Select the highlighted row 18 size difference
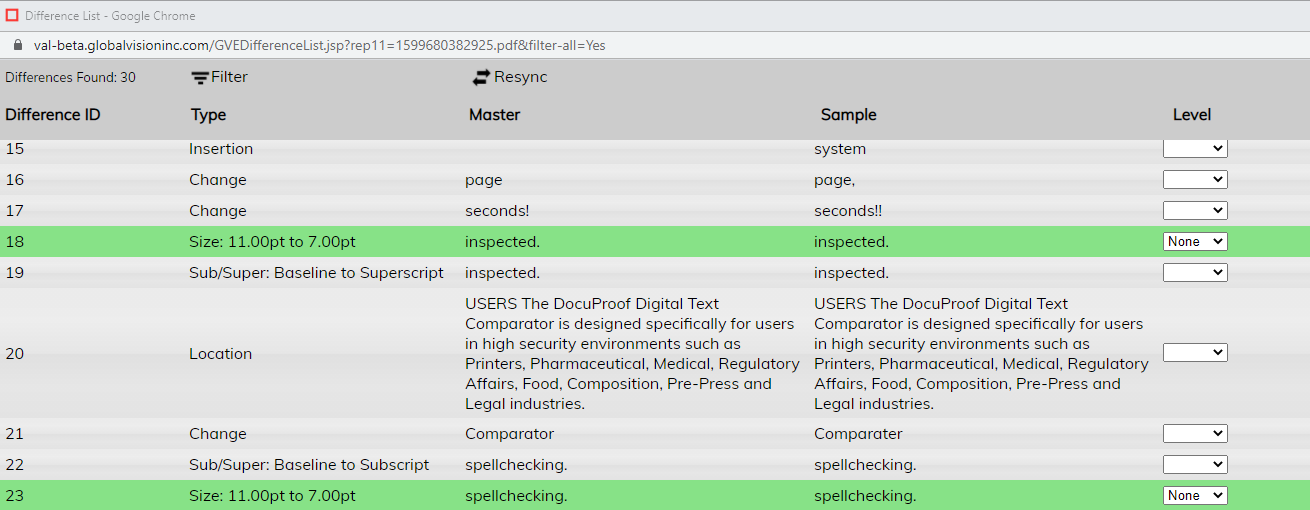This screenshot has width=1310, height=510. (x=270, y=242)
